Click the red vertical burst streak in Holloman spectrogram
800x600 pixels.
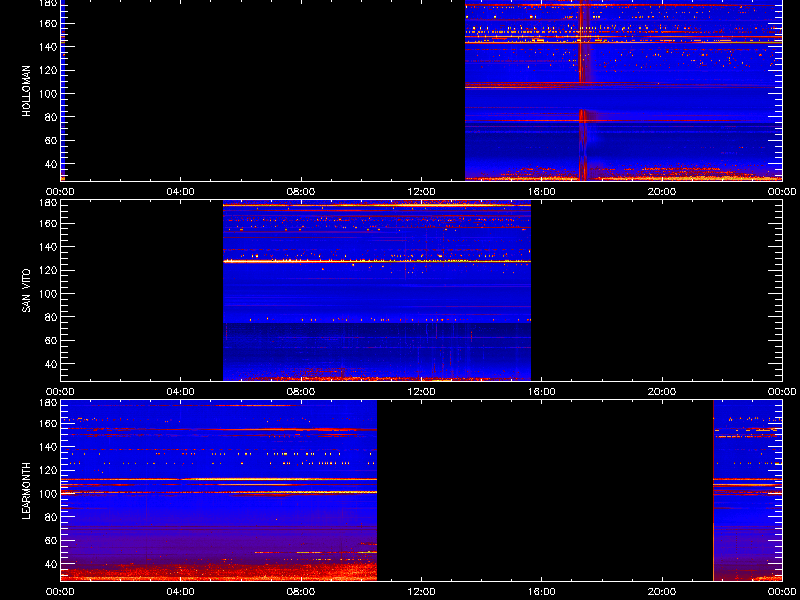(581, 92)
